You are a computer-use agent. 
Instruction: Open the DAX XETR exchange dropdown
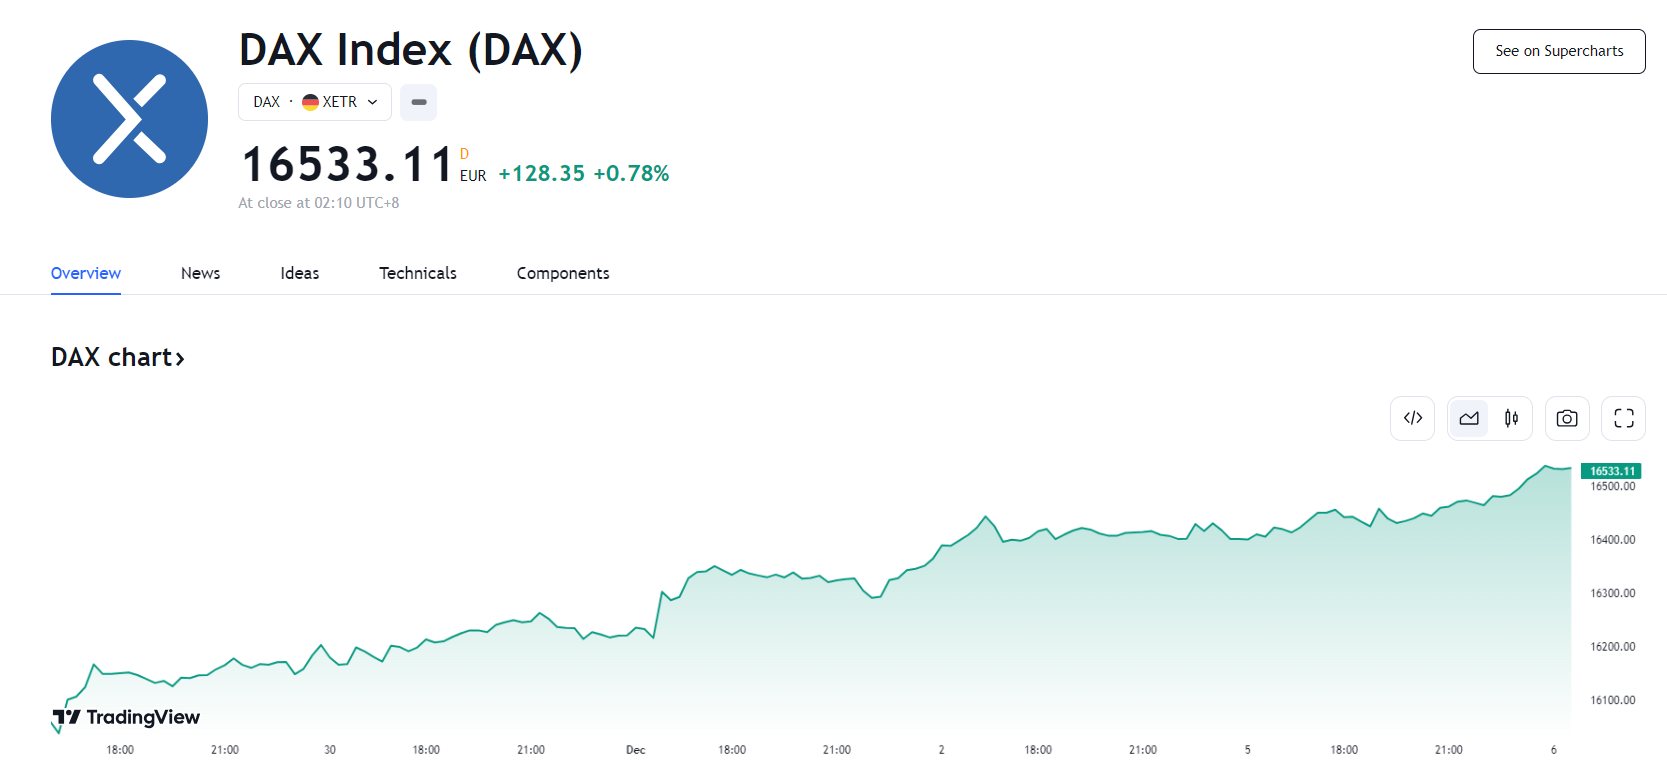[x=315, y=102]
